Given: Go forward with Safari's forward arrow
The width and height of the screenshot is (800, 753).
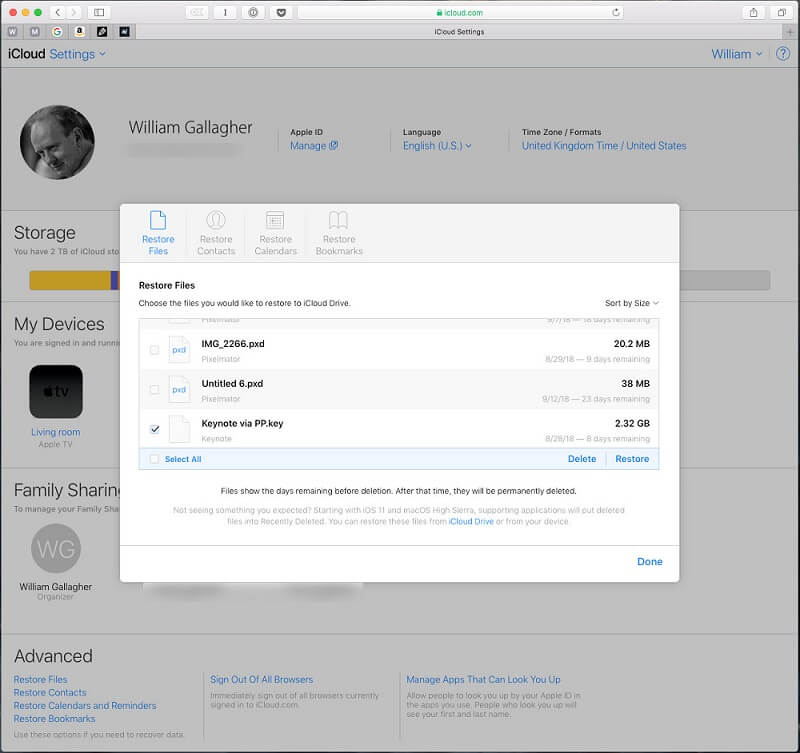Looking at the screenshot, I should 73,12.
